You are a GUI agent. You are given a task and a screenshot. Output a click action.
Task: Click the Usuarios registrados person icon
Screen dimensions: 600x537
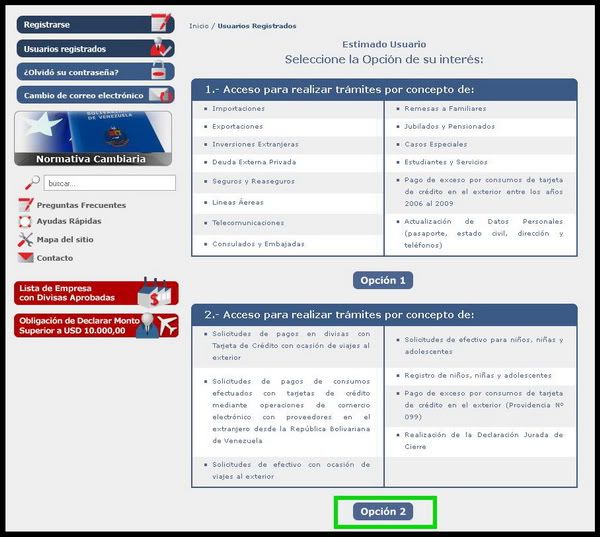160,47
